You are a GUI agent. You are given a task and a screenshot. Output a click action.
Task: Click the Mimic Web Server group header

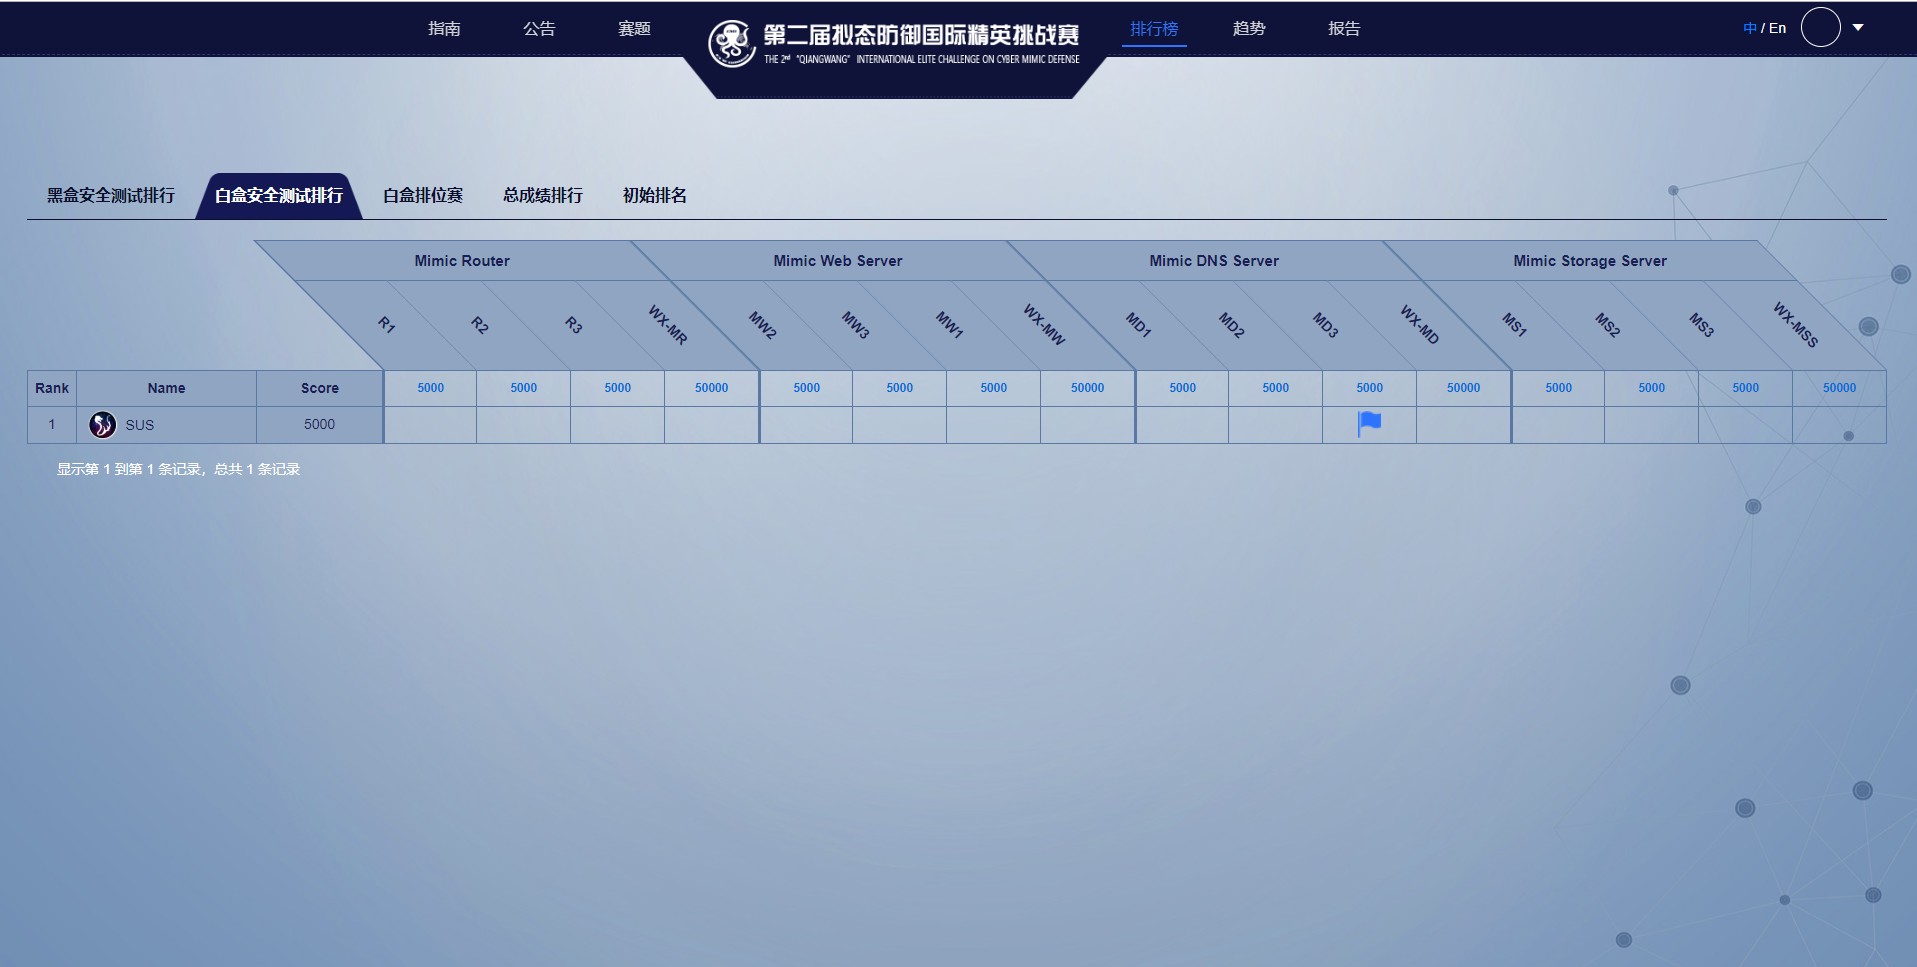point(838,261)
